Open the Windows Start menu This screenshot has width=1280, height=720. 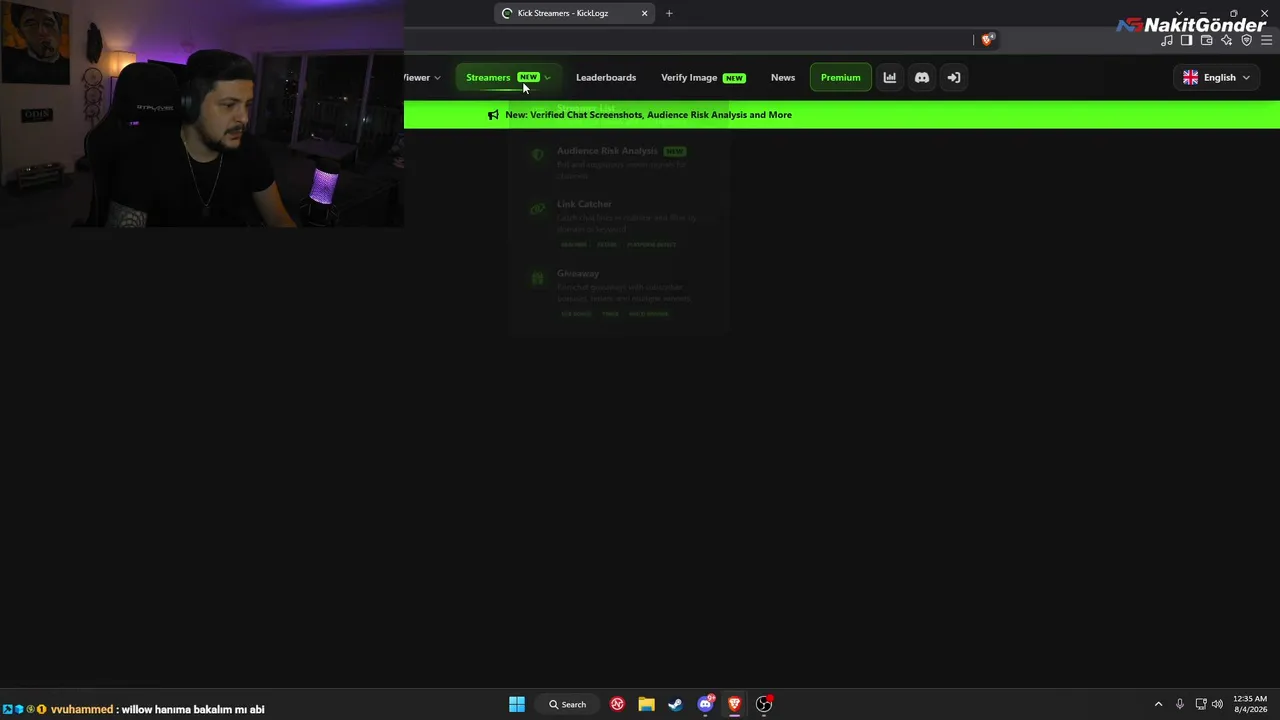click(x=517, y=704)
